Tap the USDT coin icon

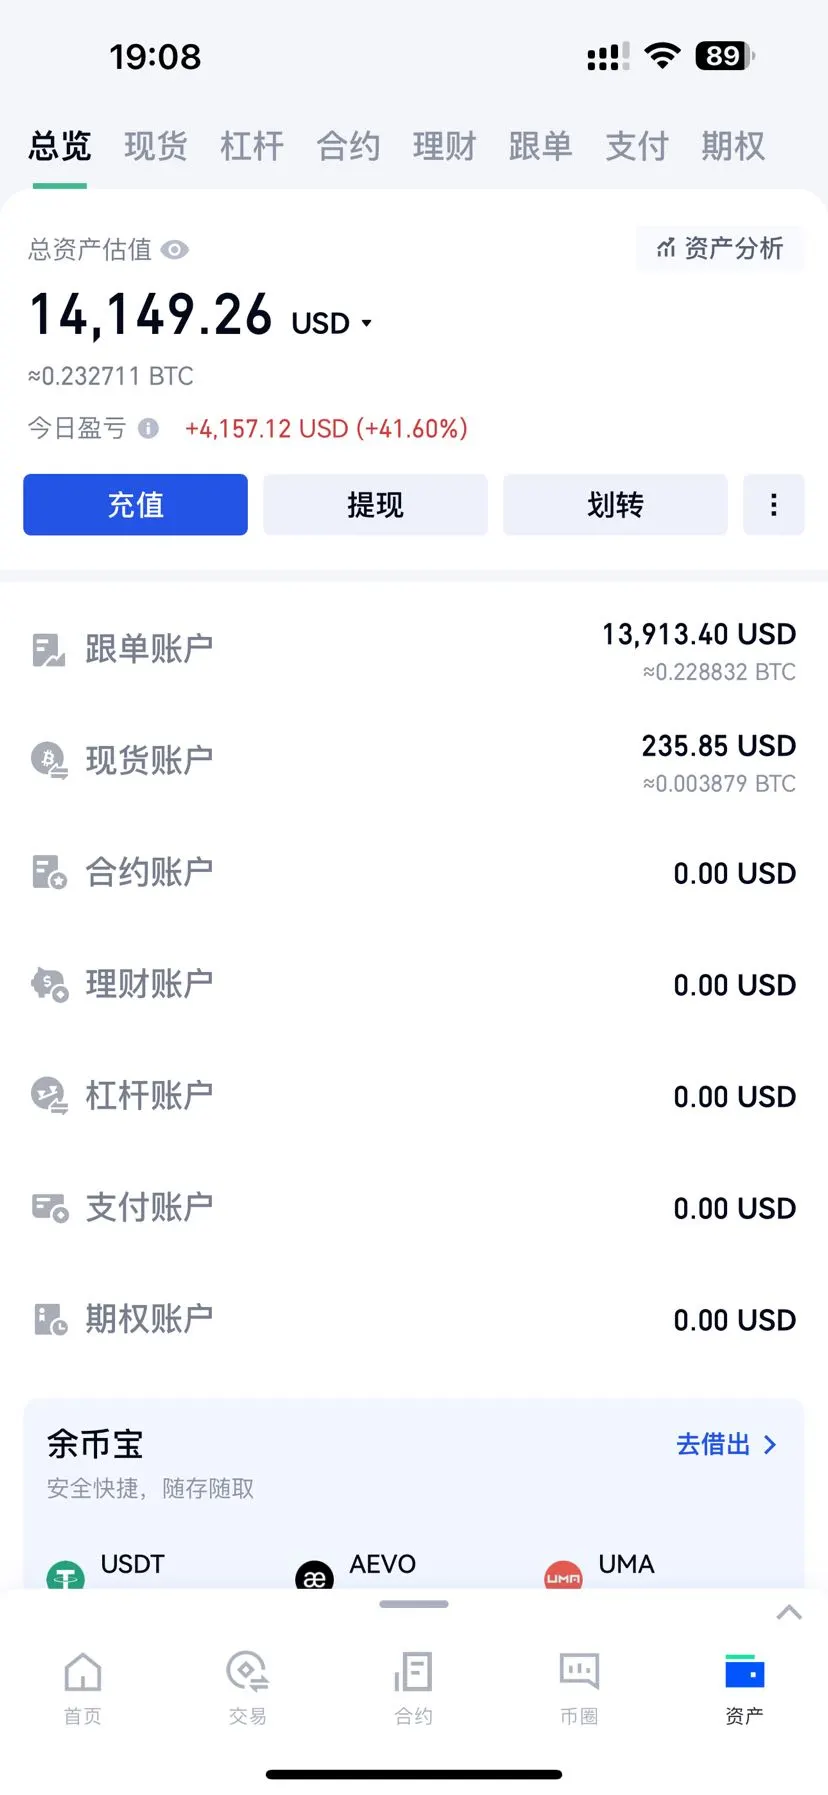click(x=66, y=1576)
